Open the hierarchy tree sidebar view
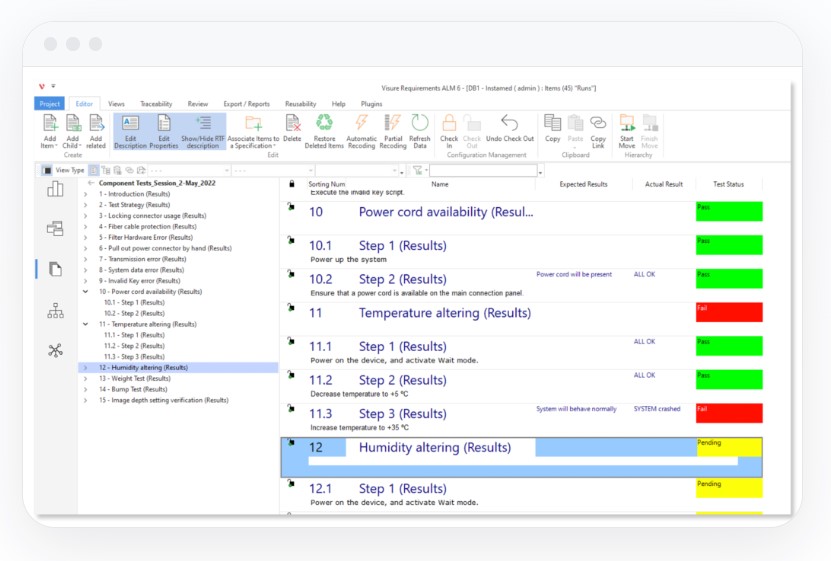The width and height of the screenshot is (831, 561). point(55,310)
